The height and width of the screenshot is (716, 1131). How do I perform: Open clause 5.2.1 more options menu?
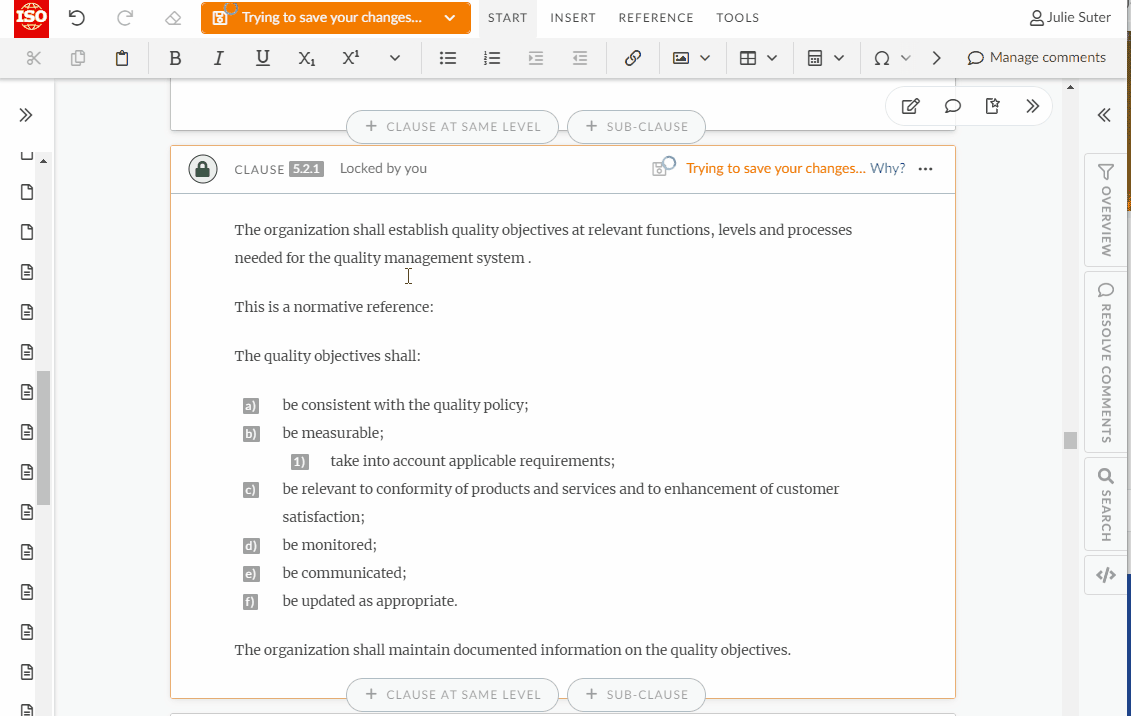coord(925,169)
